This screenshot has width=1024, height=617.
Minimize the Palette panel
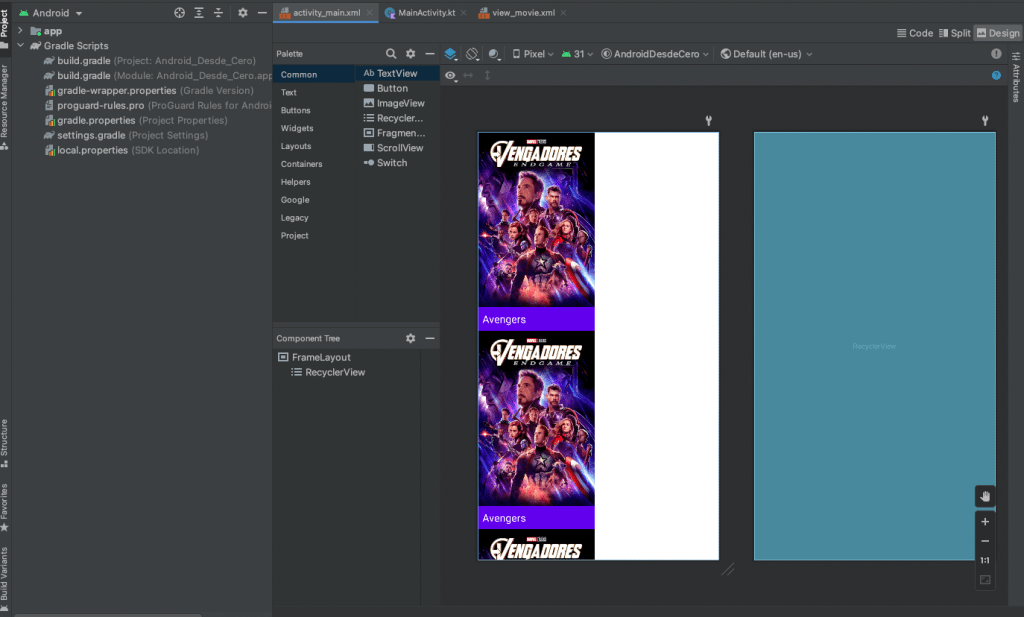430,54
